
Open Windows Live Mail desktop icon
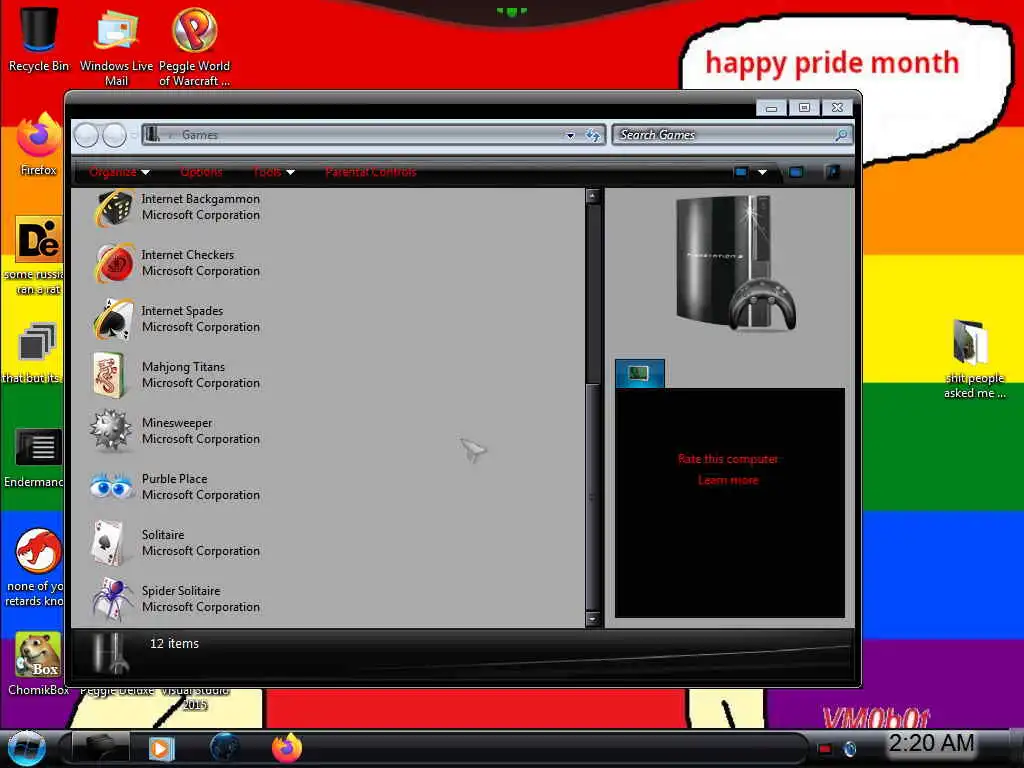click(x=116, y=30)
